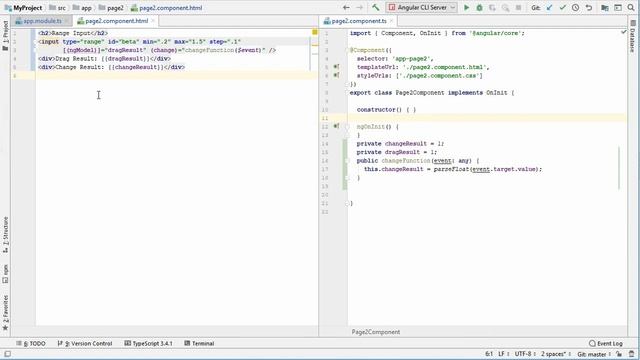Click the src folder breadcrumb

57,8
